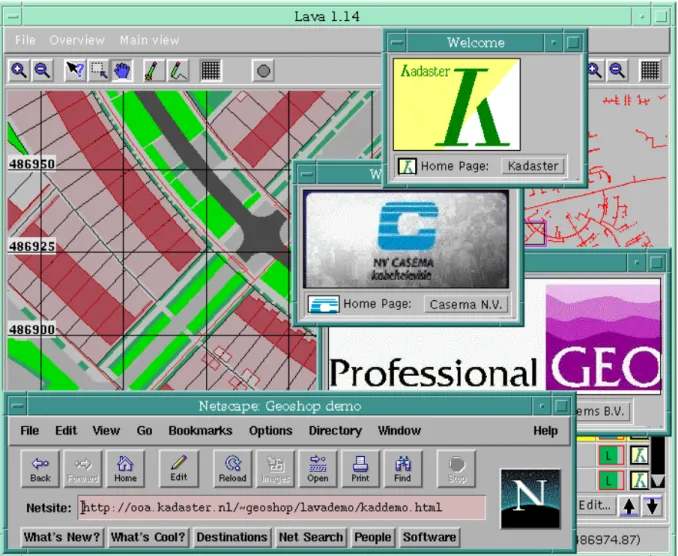Click the Net Search button
Image resolution: width=678 pixels, height=556 pixels.
tap(311, 537)
